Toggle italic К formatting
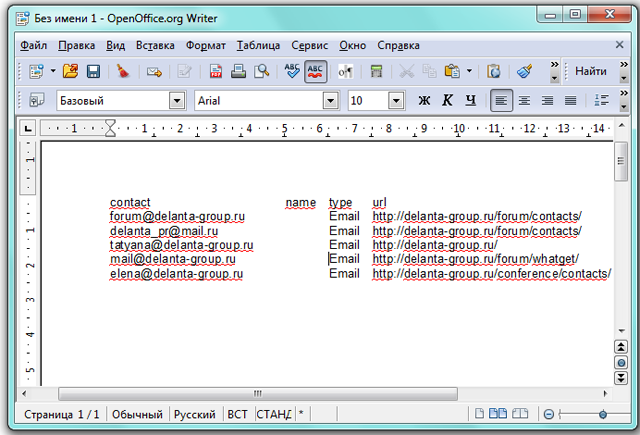Screen dimensions: 640x435 tap(447, 100)
